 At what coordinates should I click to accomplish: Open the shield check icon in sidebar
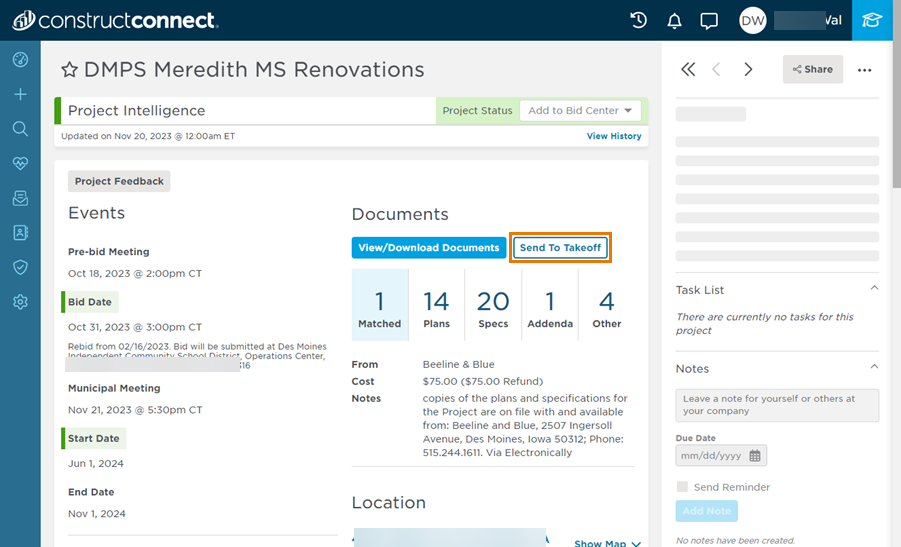pyautogui.click(x=20, y=267)
